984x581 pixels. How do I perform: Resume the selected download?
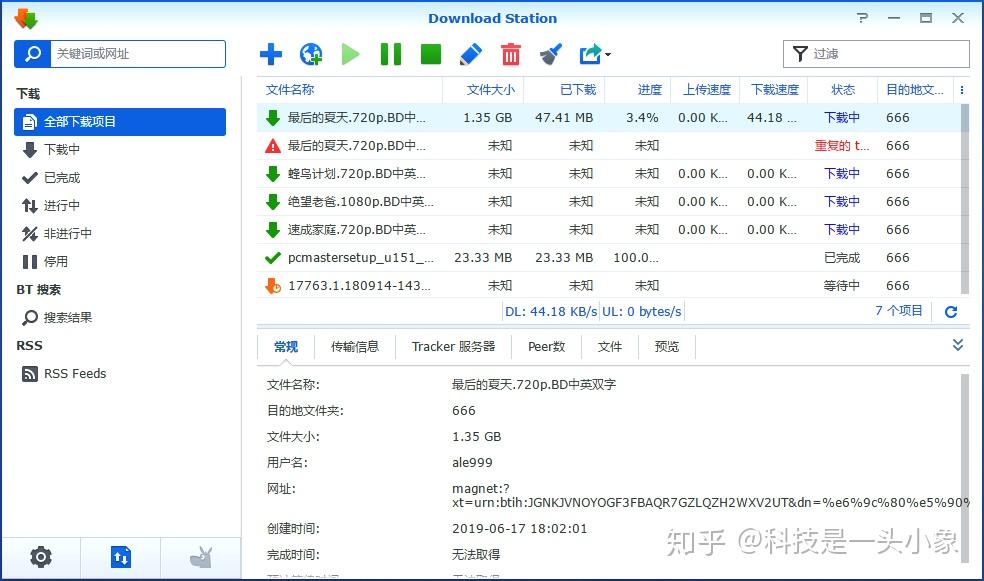click(351, 54)
